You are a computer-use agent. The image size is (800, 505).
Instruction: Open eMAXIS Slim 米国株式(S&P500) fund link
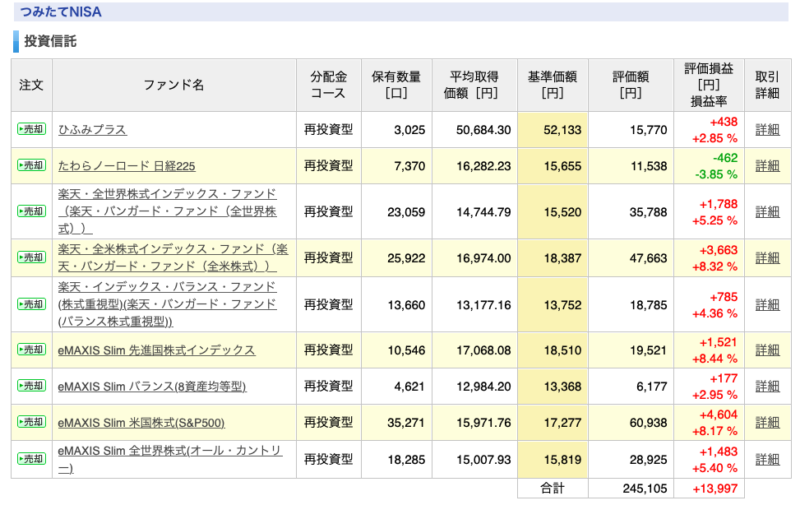pyautogui.click(x=141, y=423)
